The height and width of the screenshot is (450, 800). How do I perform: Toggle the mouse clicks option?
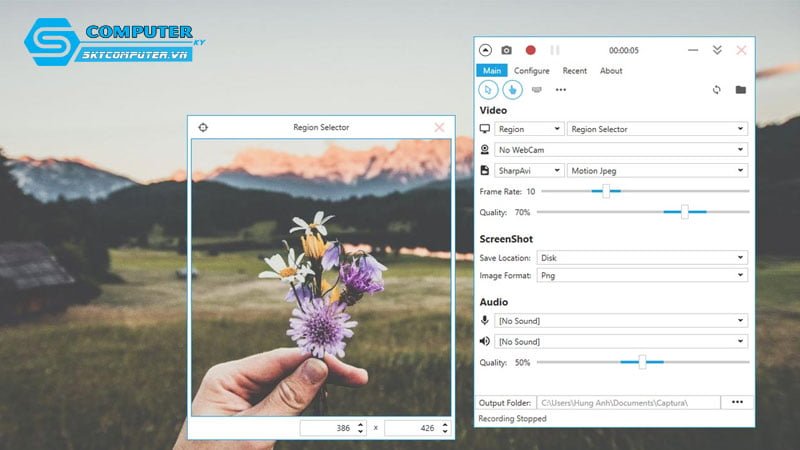point(512,90)
